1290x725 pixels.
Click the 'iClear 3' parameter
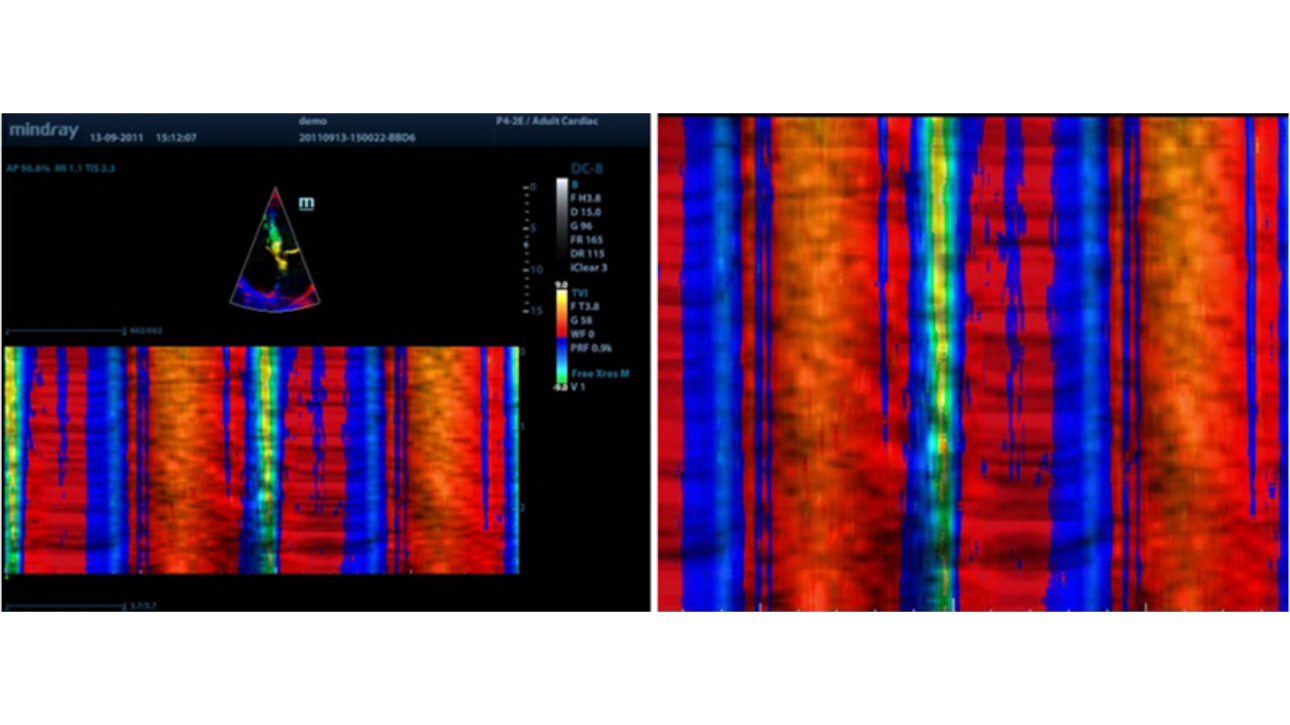click(590, 268)
